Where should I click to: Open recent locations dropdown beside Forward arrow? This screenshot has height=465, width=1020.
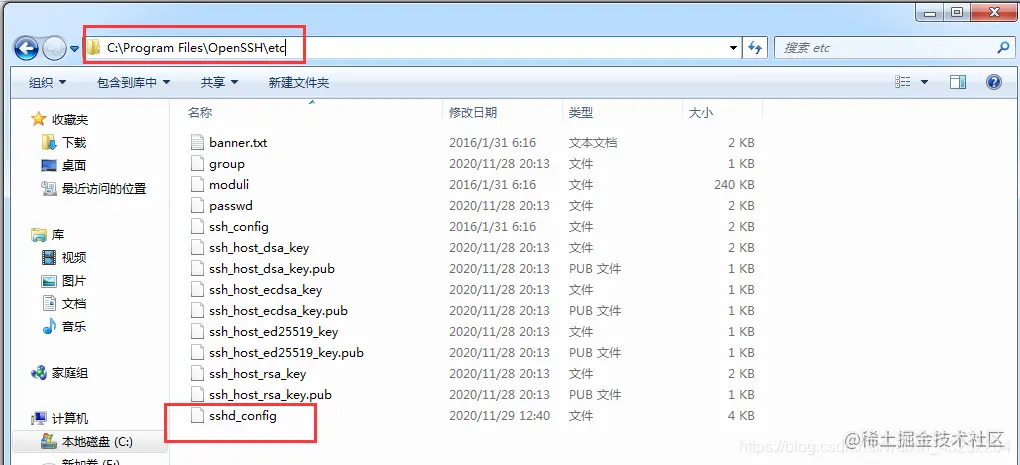tap(74, 48)
